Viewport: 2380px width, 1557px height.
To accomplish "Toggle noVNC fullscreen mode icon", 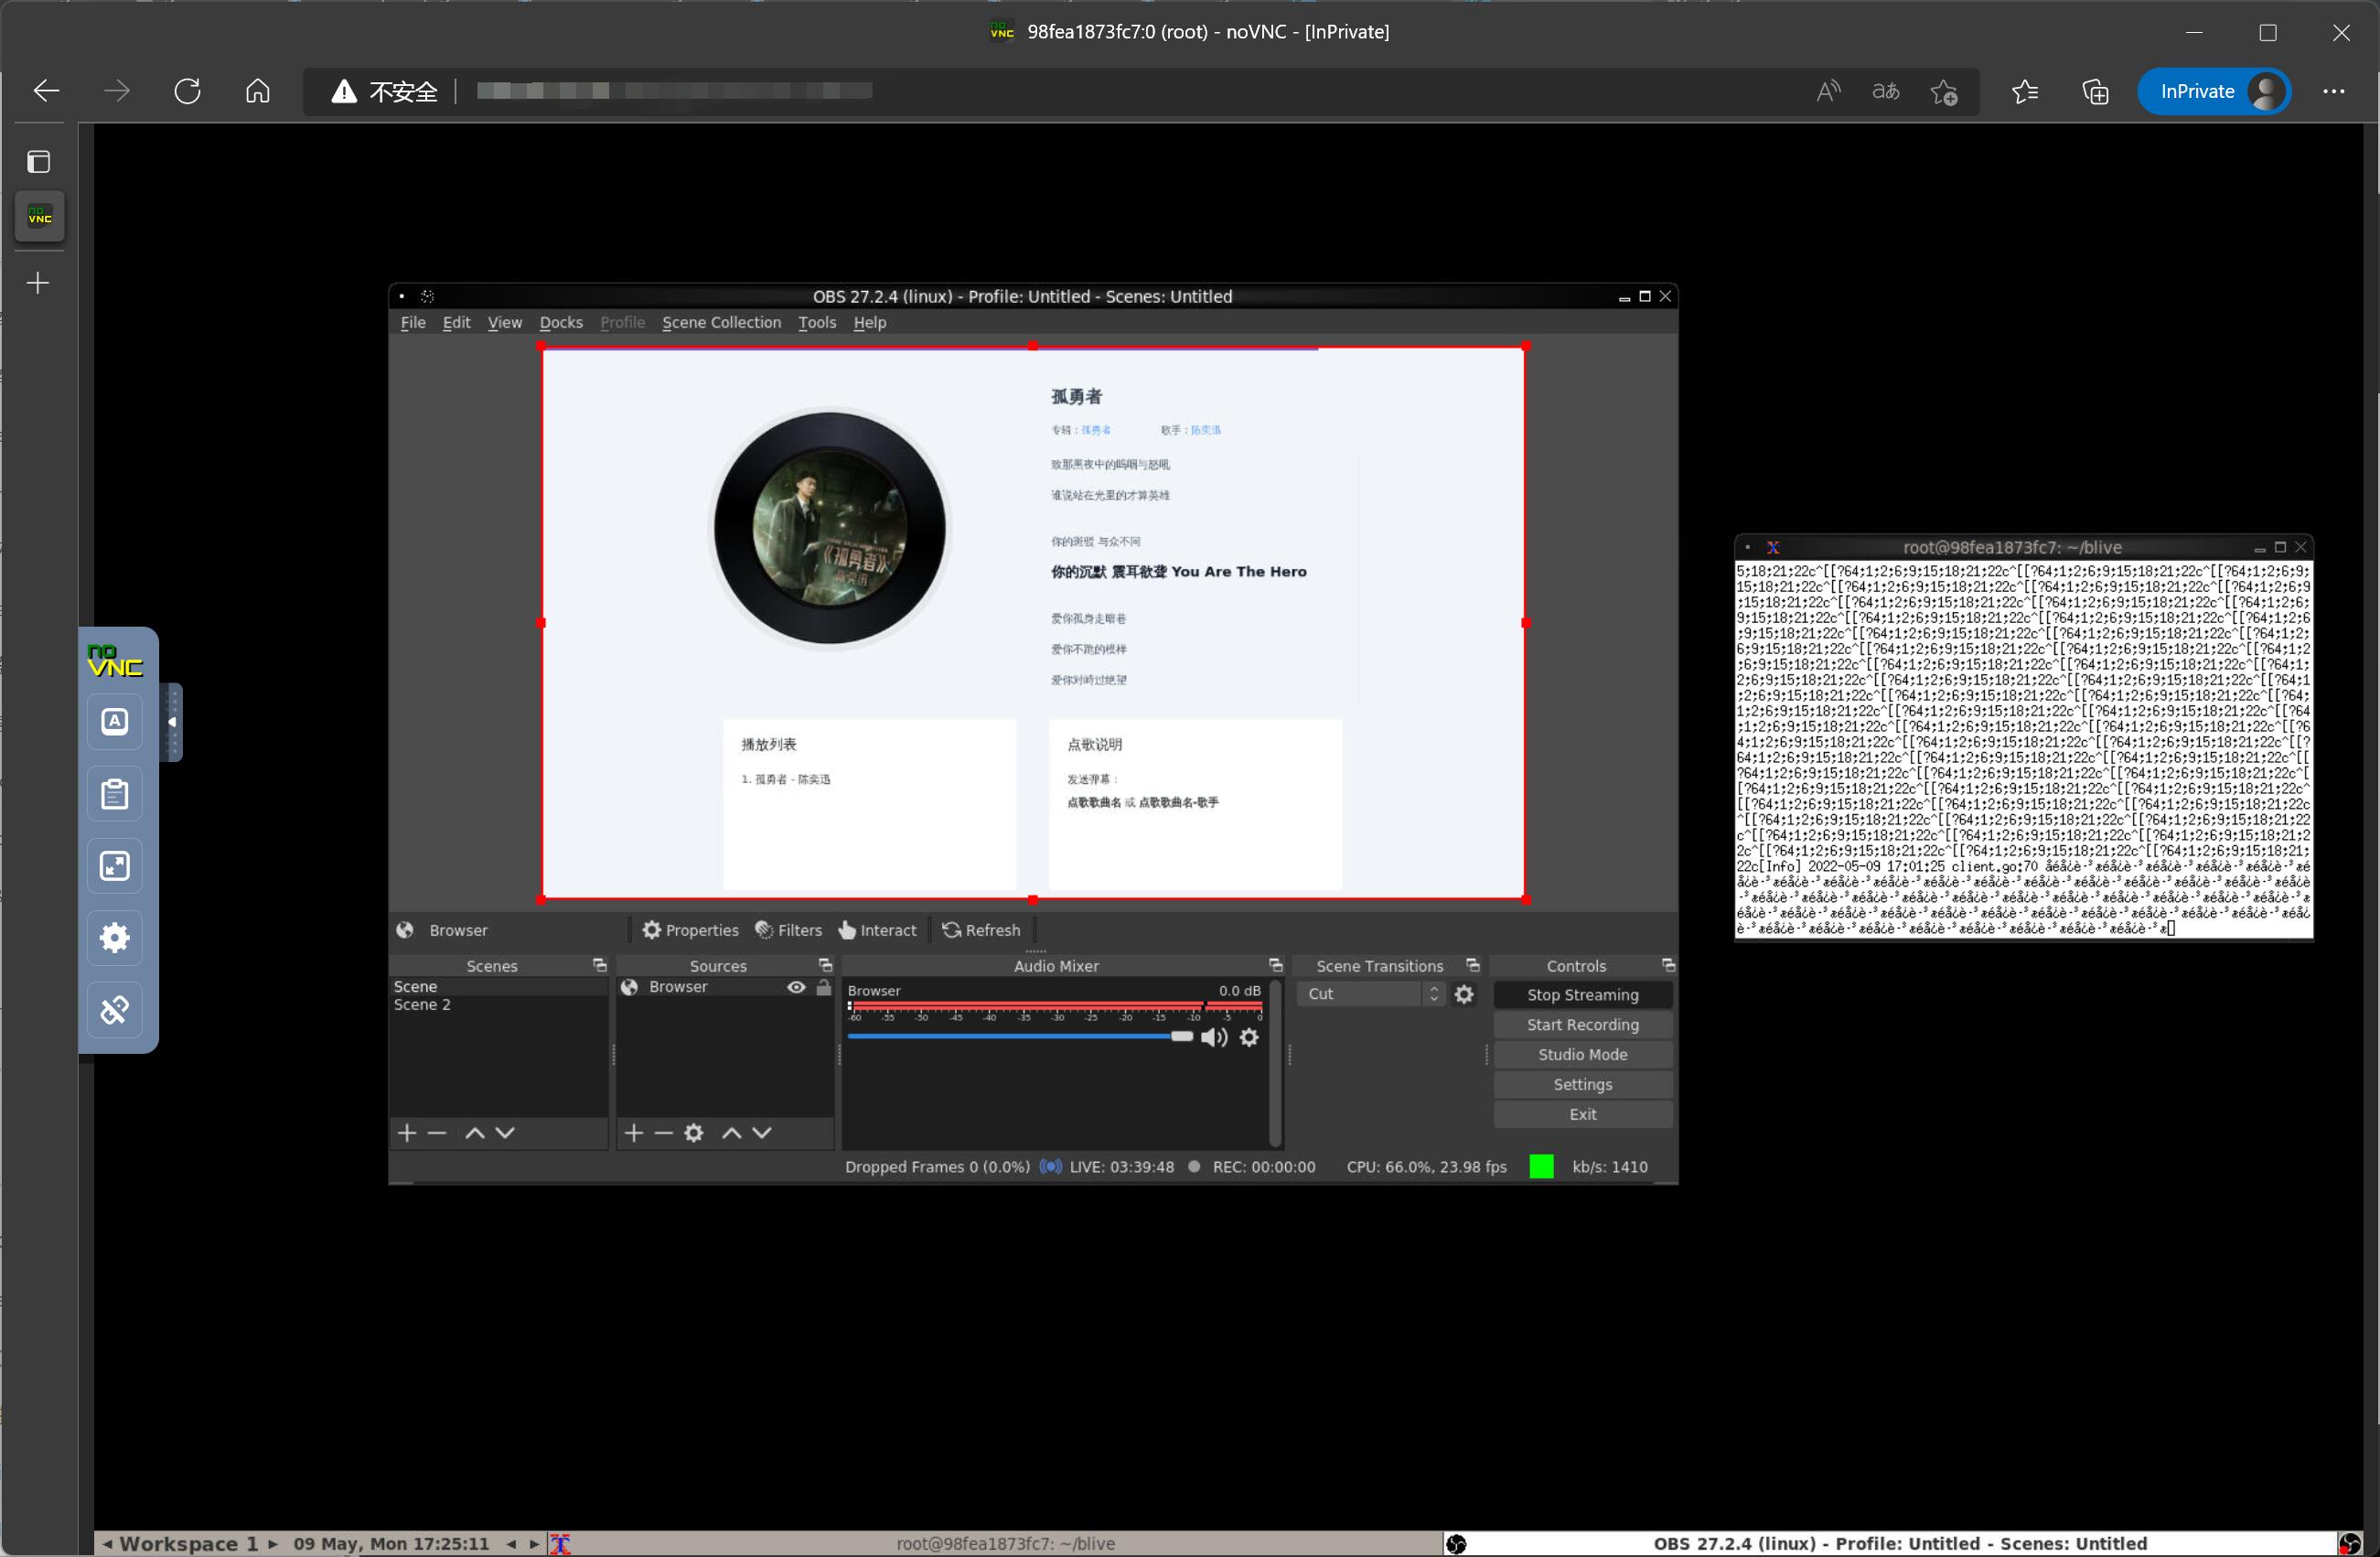I will click(x=115, y=866).
